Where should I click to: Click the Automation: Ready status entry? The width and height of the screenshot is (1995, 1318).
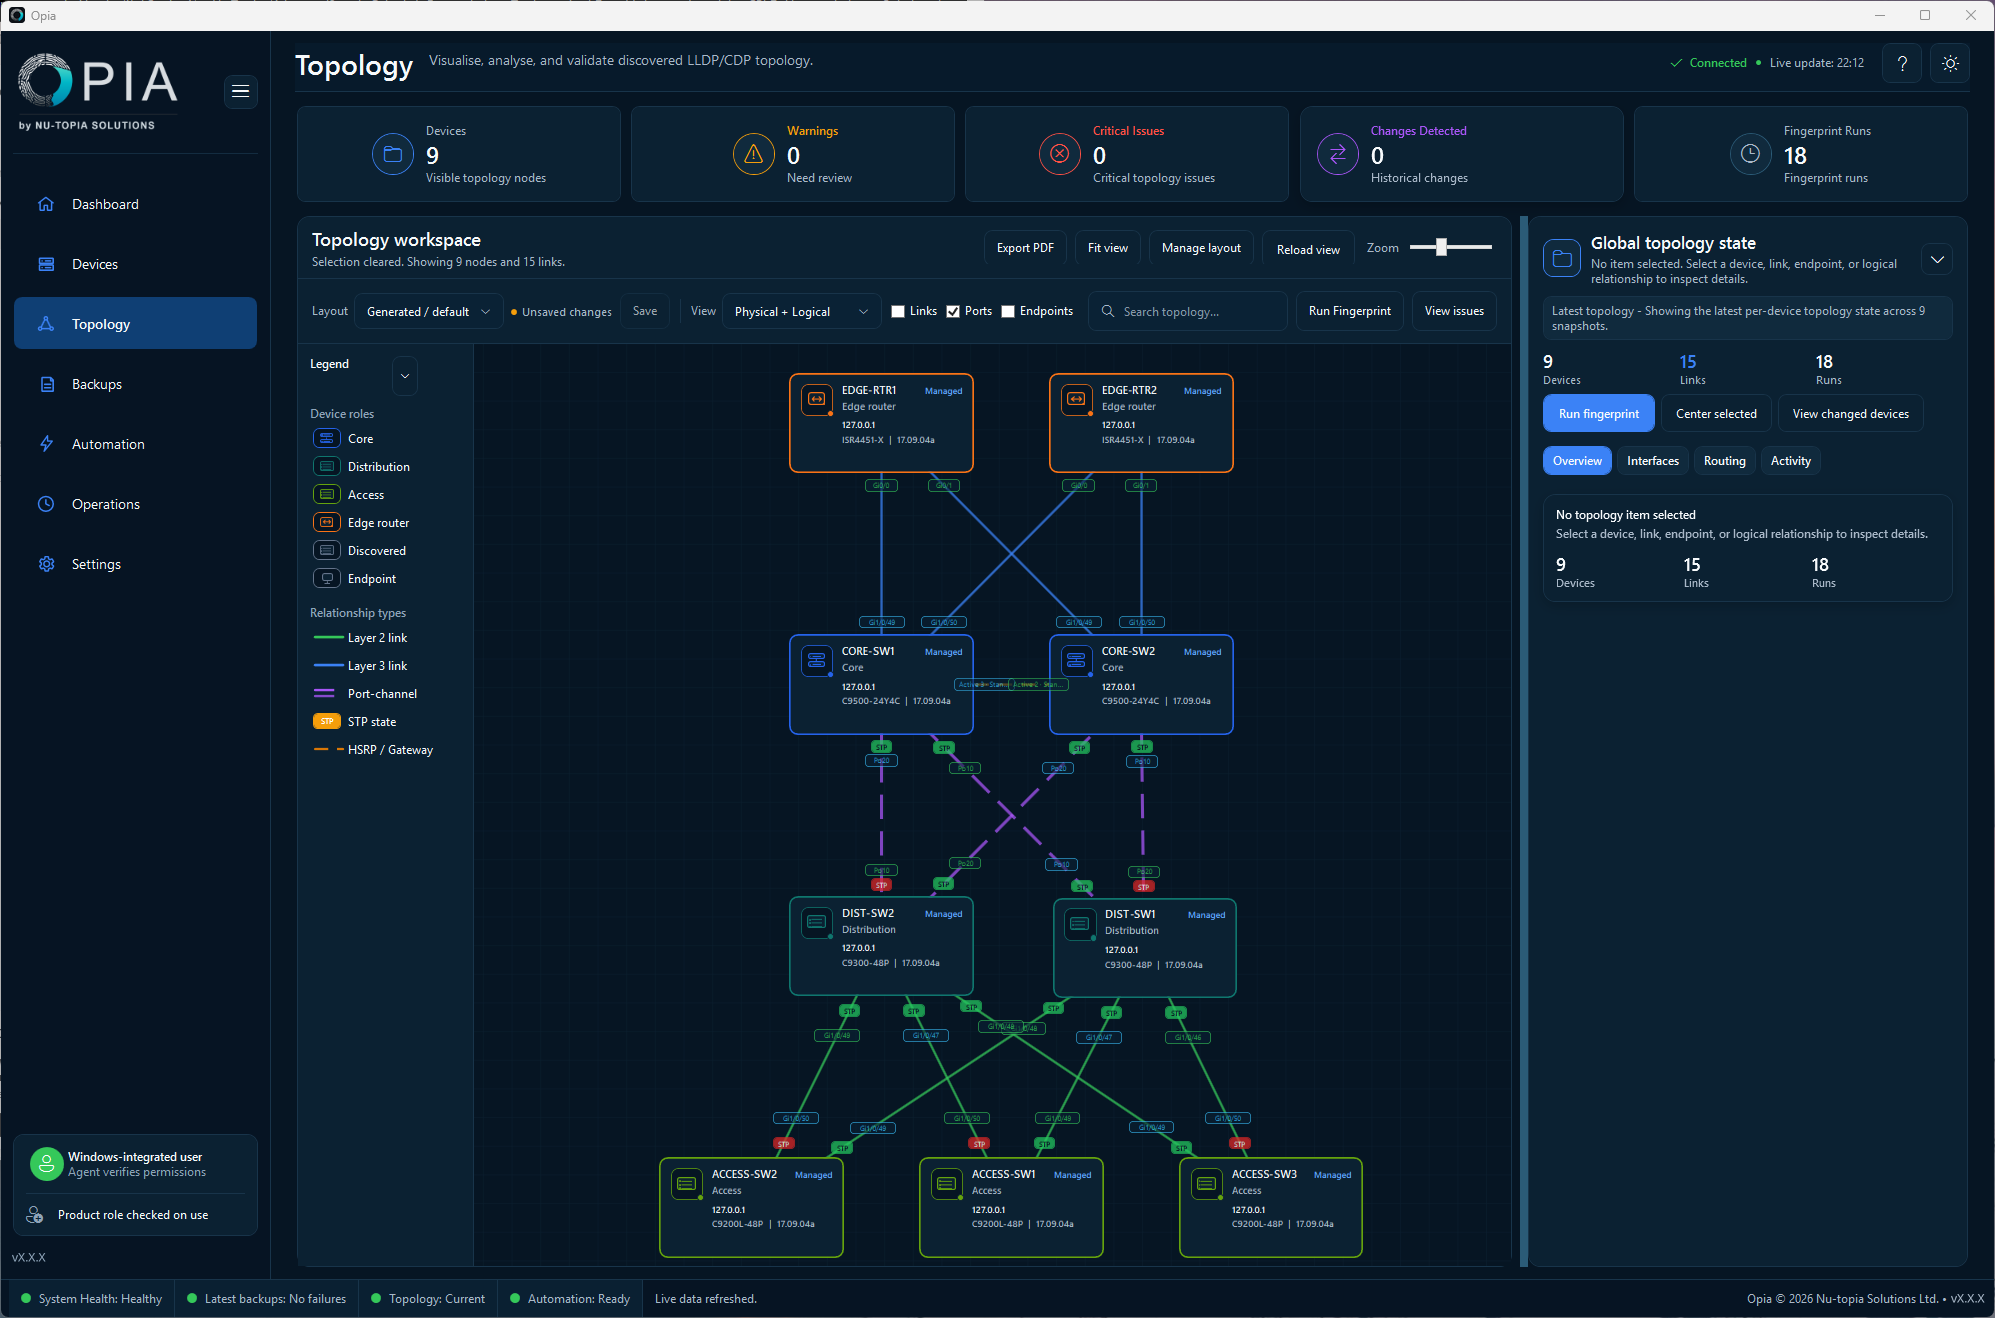click(570, 1299)
